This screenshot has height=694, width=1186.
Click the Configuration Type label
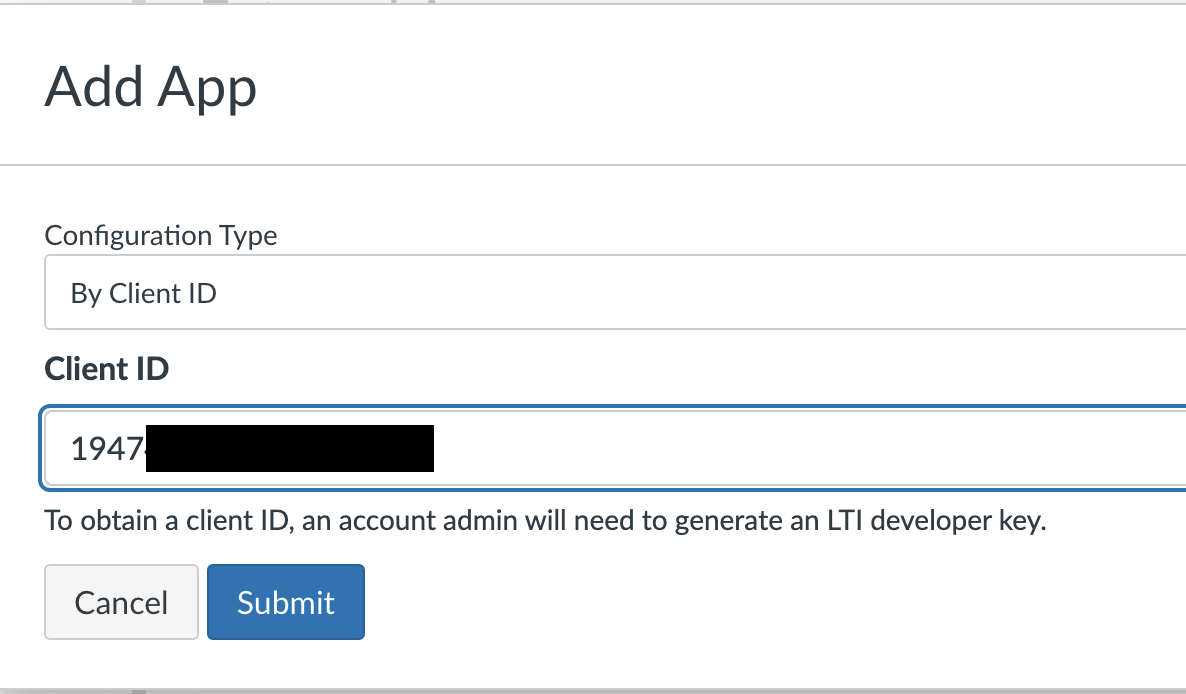(x=161, y=235)
